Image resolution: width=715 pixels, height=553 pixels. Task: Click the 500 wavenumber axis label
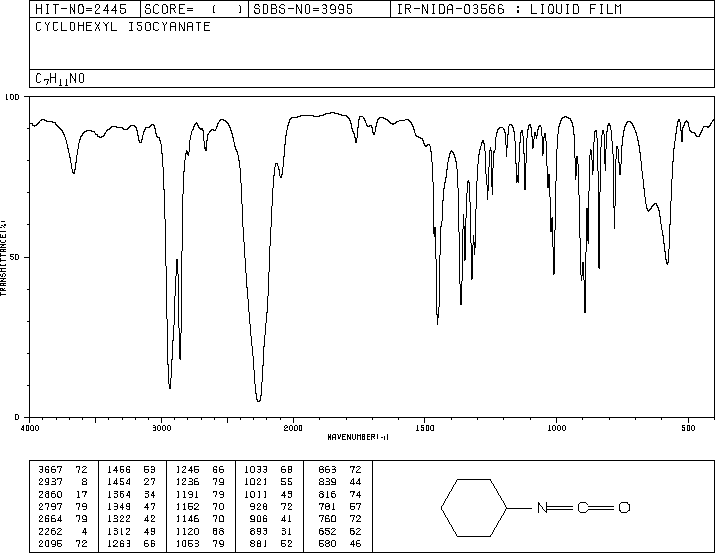(x=688, y=428)
